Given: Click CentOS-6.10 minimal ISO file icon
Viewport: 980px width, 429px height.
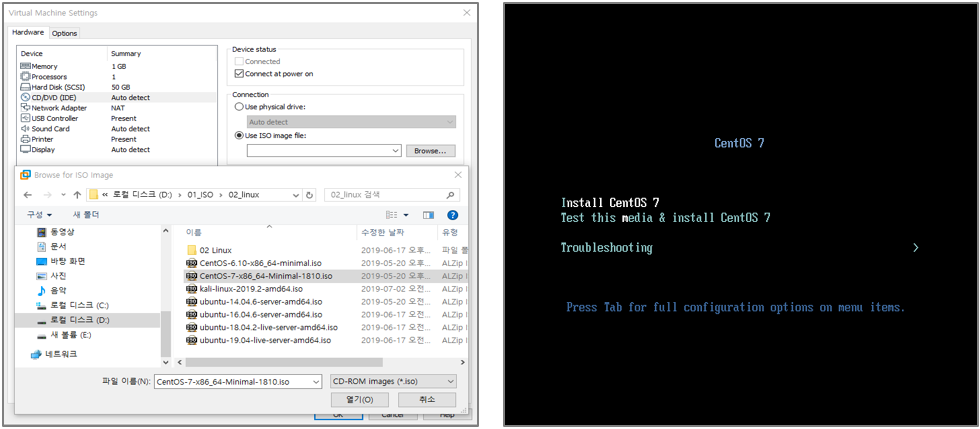Looking at the screenshot, I should (x=192, y=263).
